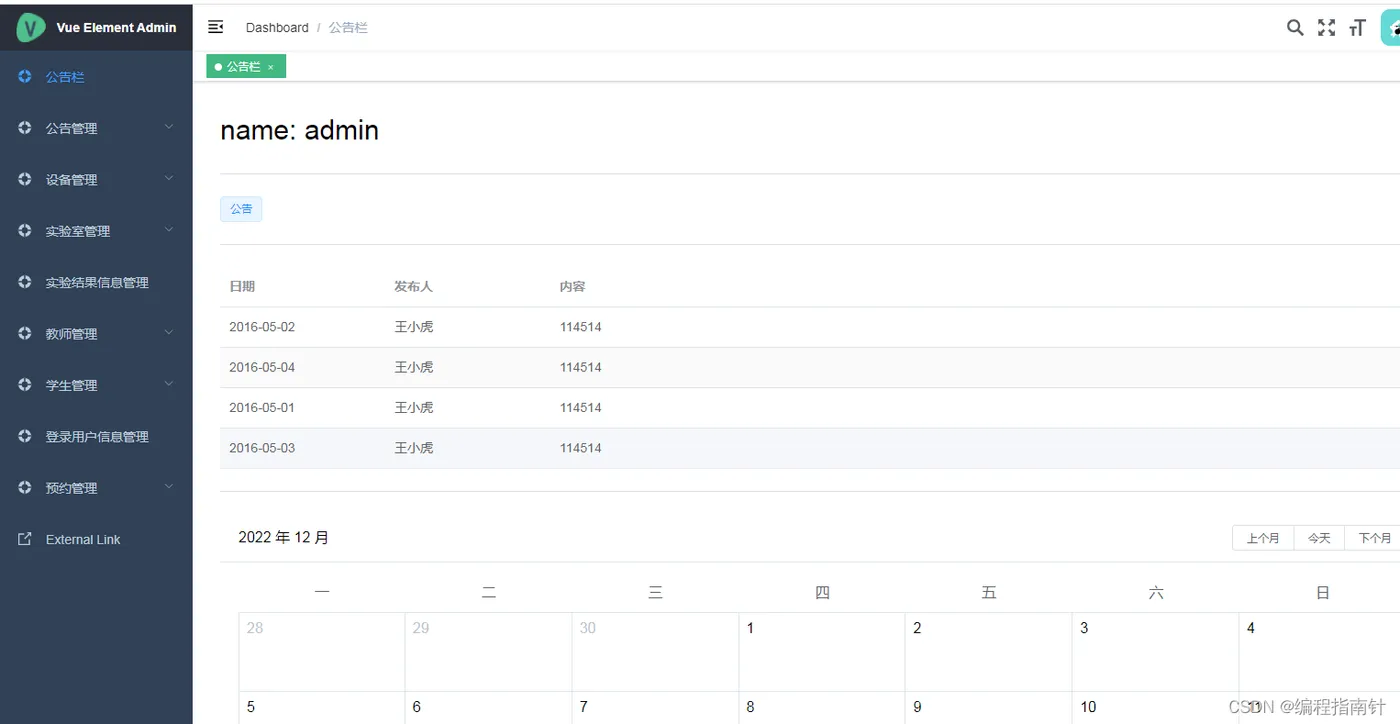Expand the 实验室管理 submenu arrow
The image size is (1400, 724).
tap(168, 230)
